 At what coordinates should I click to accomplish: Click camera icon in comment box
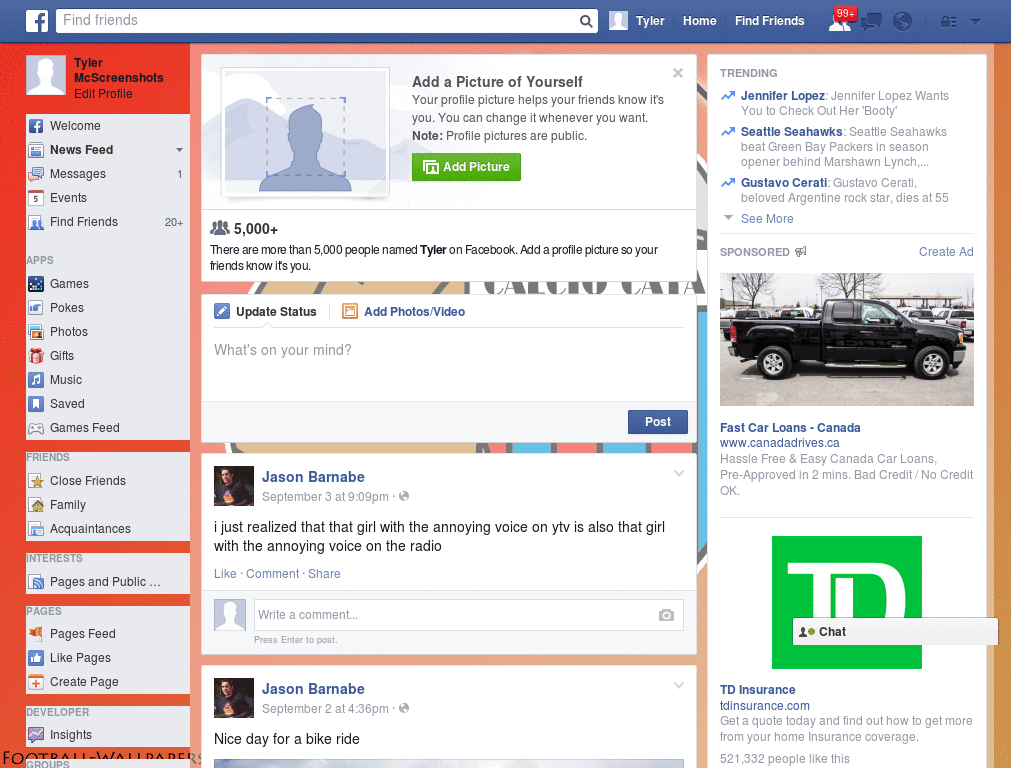coord(666,615)
